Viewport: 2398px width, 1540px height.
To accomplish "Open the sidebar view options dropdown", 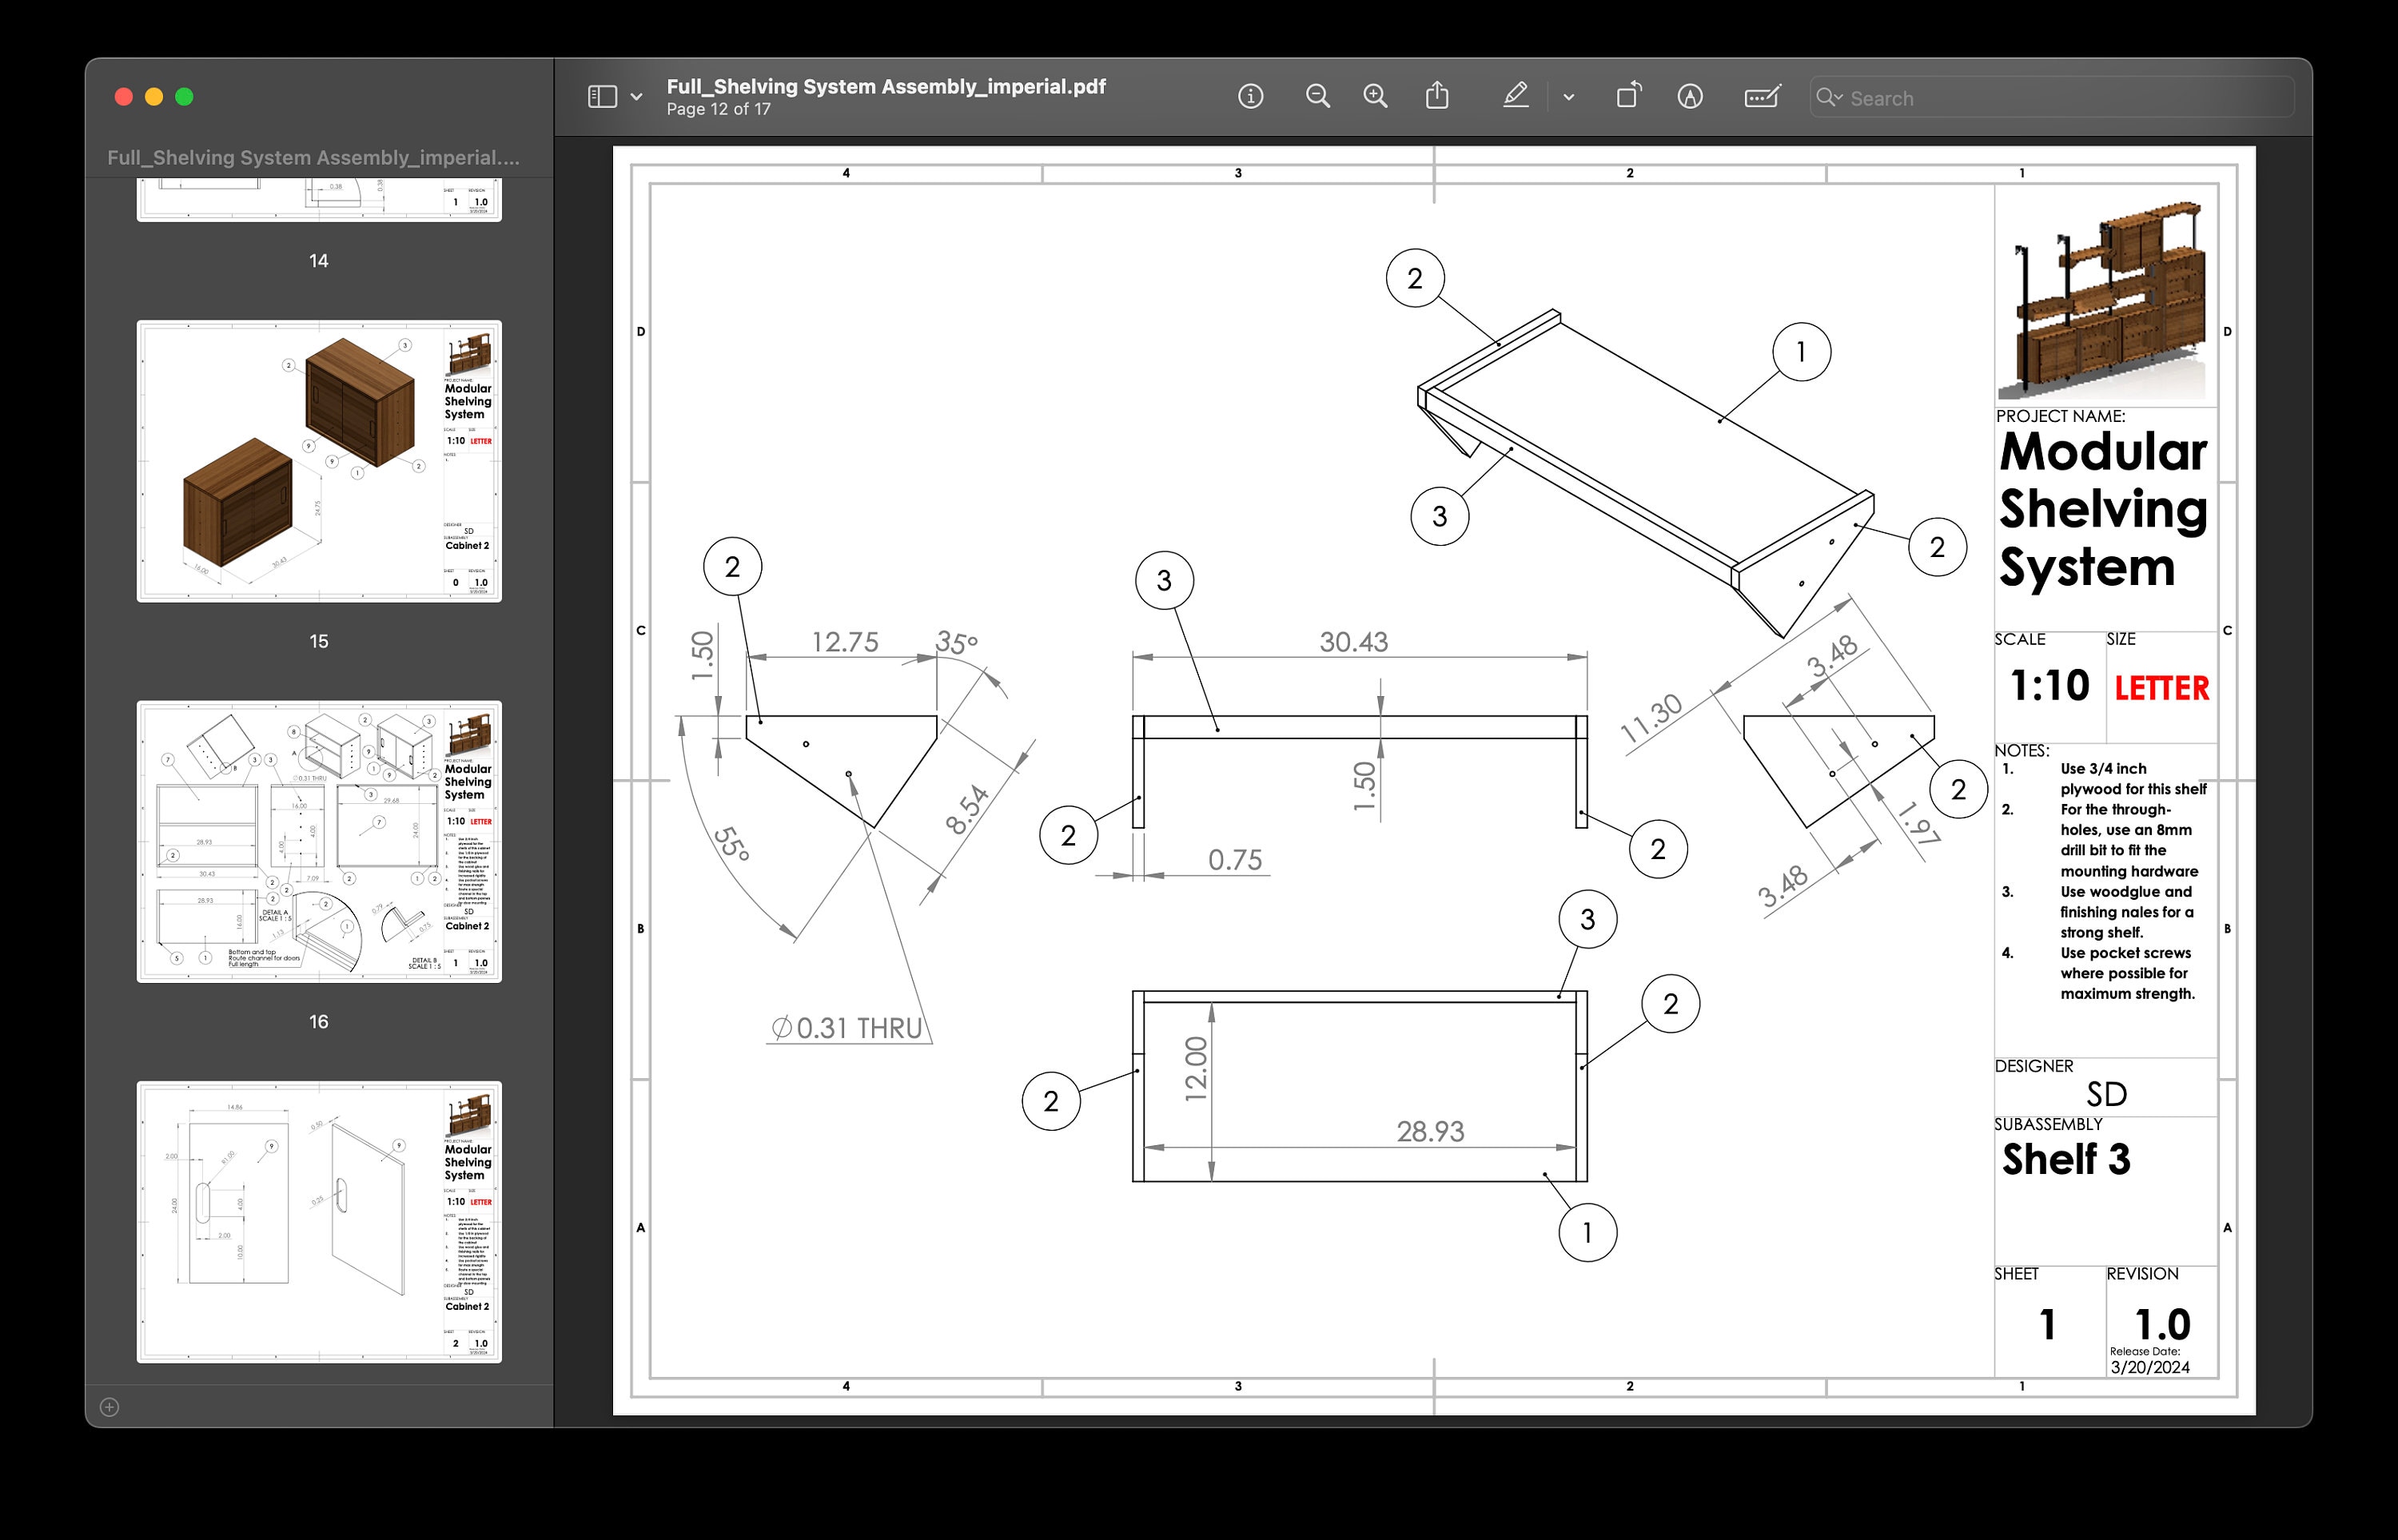I will point(637,97).
